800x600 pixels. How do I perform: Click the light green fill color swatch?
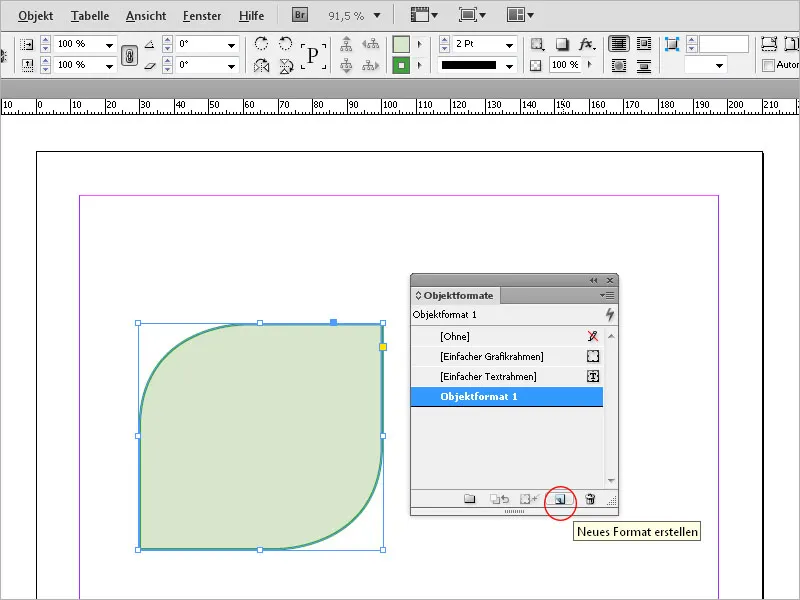pos(401,44)
